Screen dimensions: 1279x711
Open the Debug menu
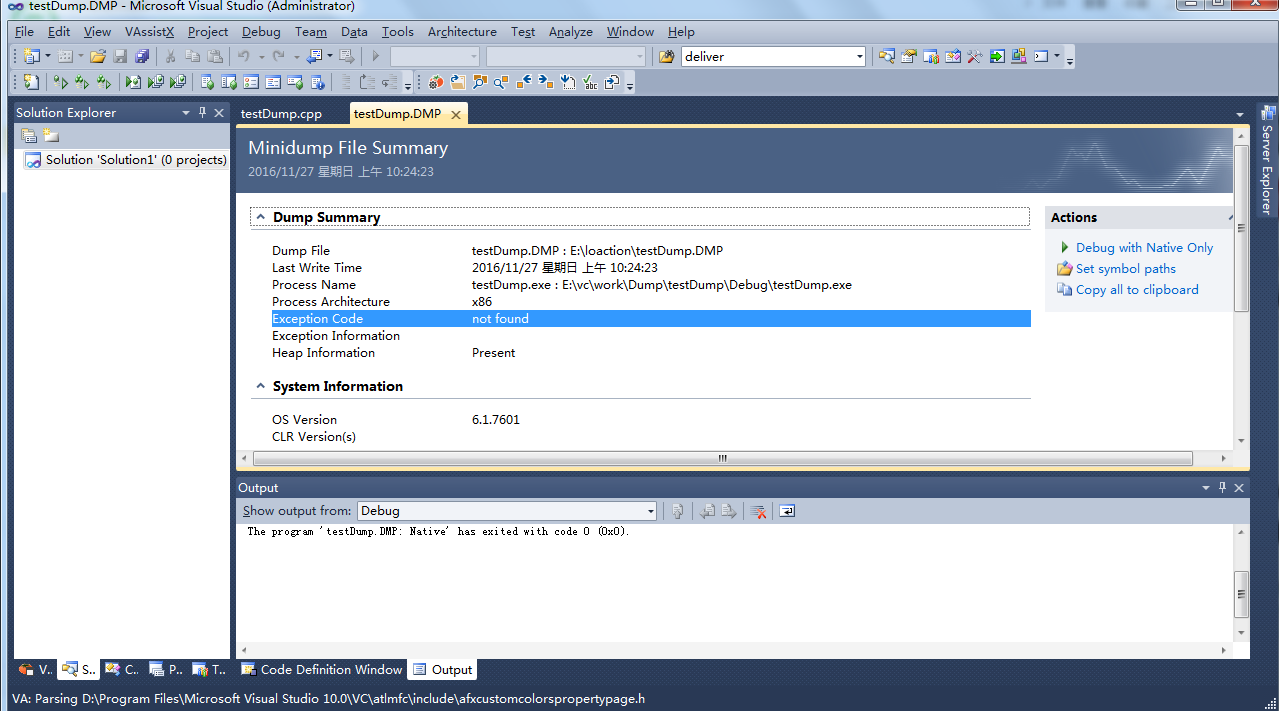click(261, 32)
